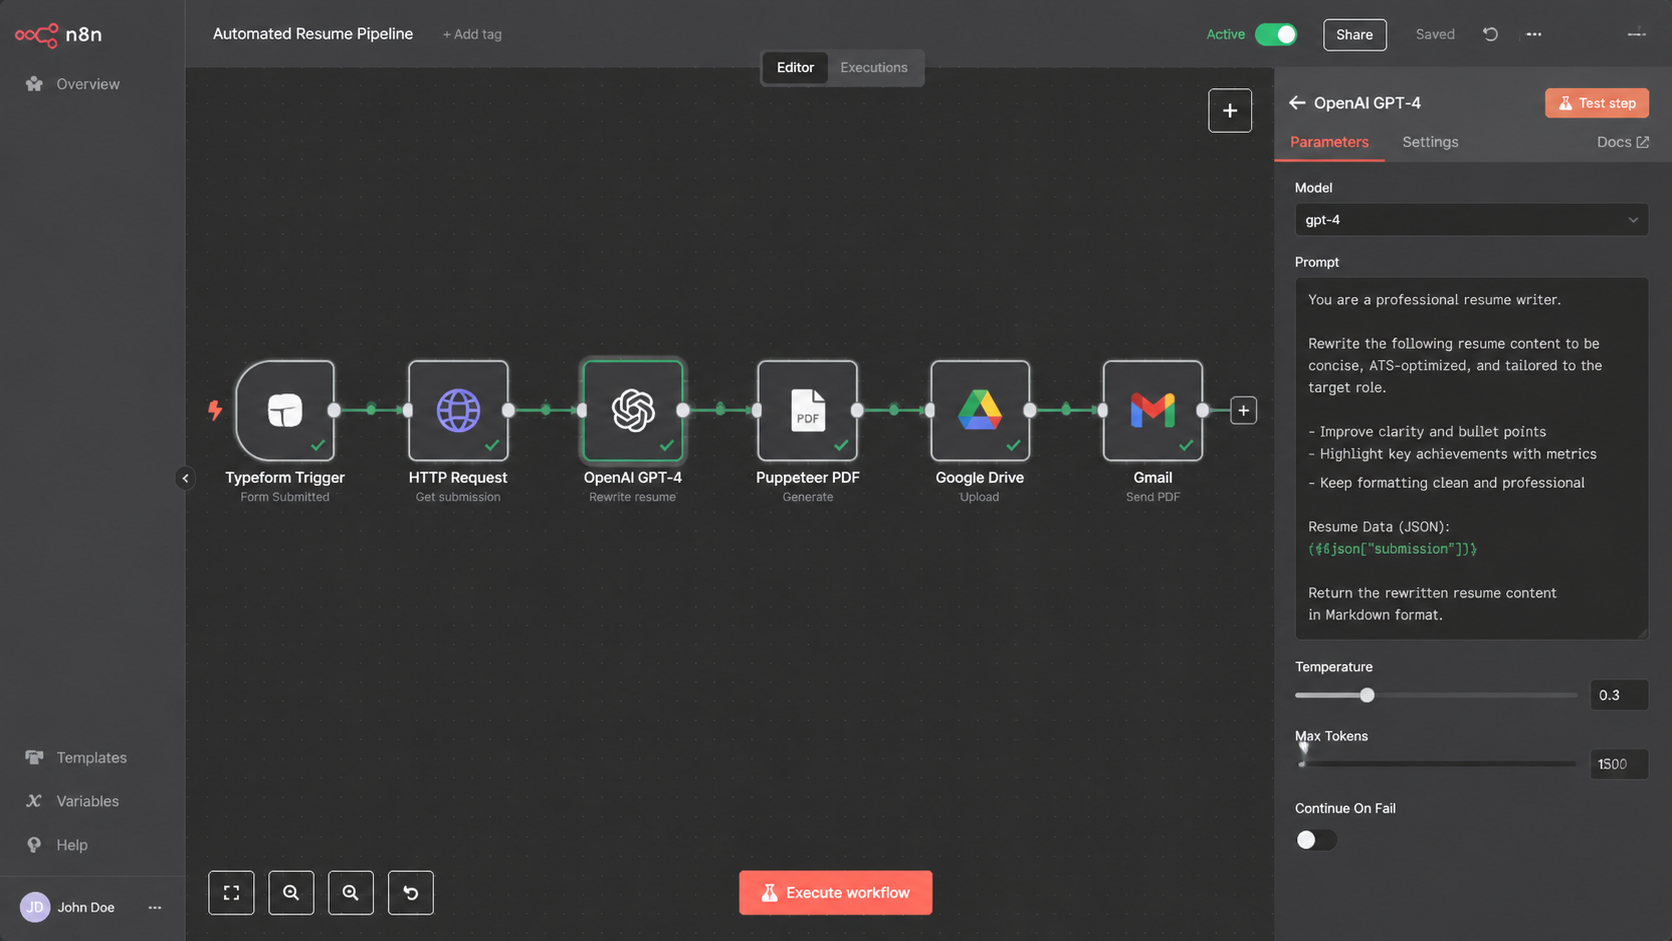Viewport: 1672px width, 941px height.
Task: Click the Automated Resume Pipeline title
Action: point(313,34)
